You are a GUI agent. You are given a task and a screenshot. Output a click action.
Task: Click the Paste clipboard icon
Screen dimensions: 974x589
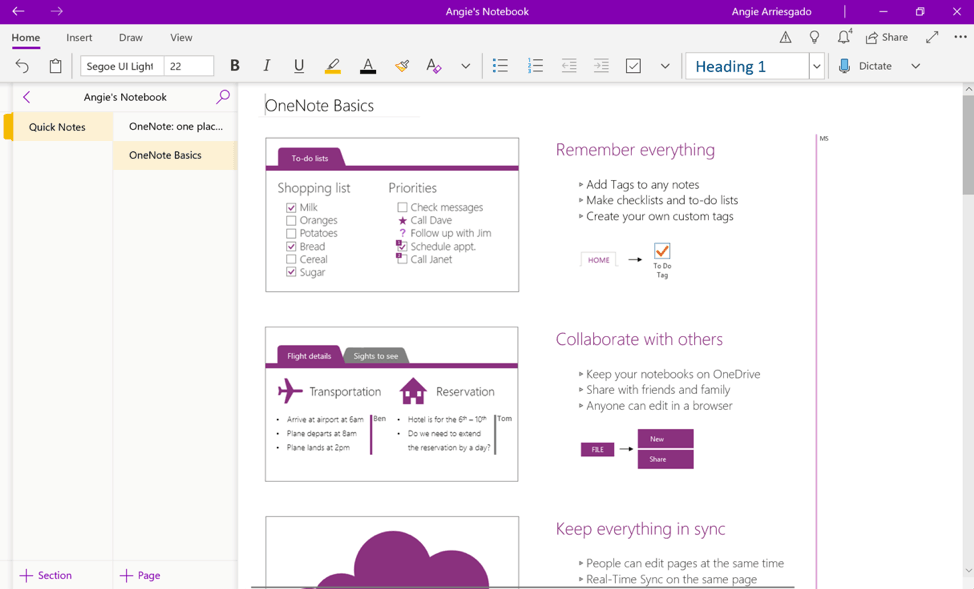55,66
